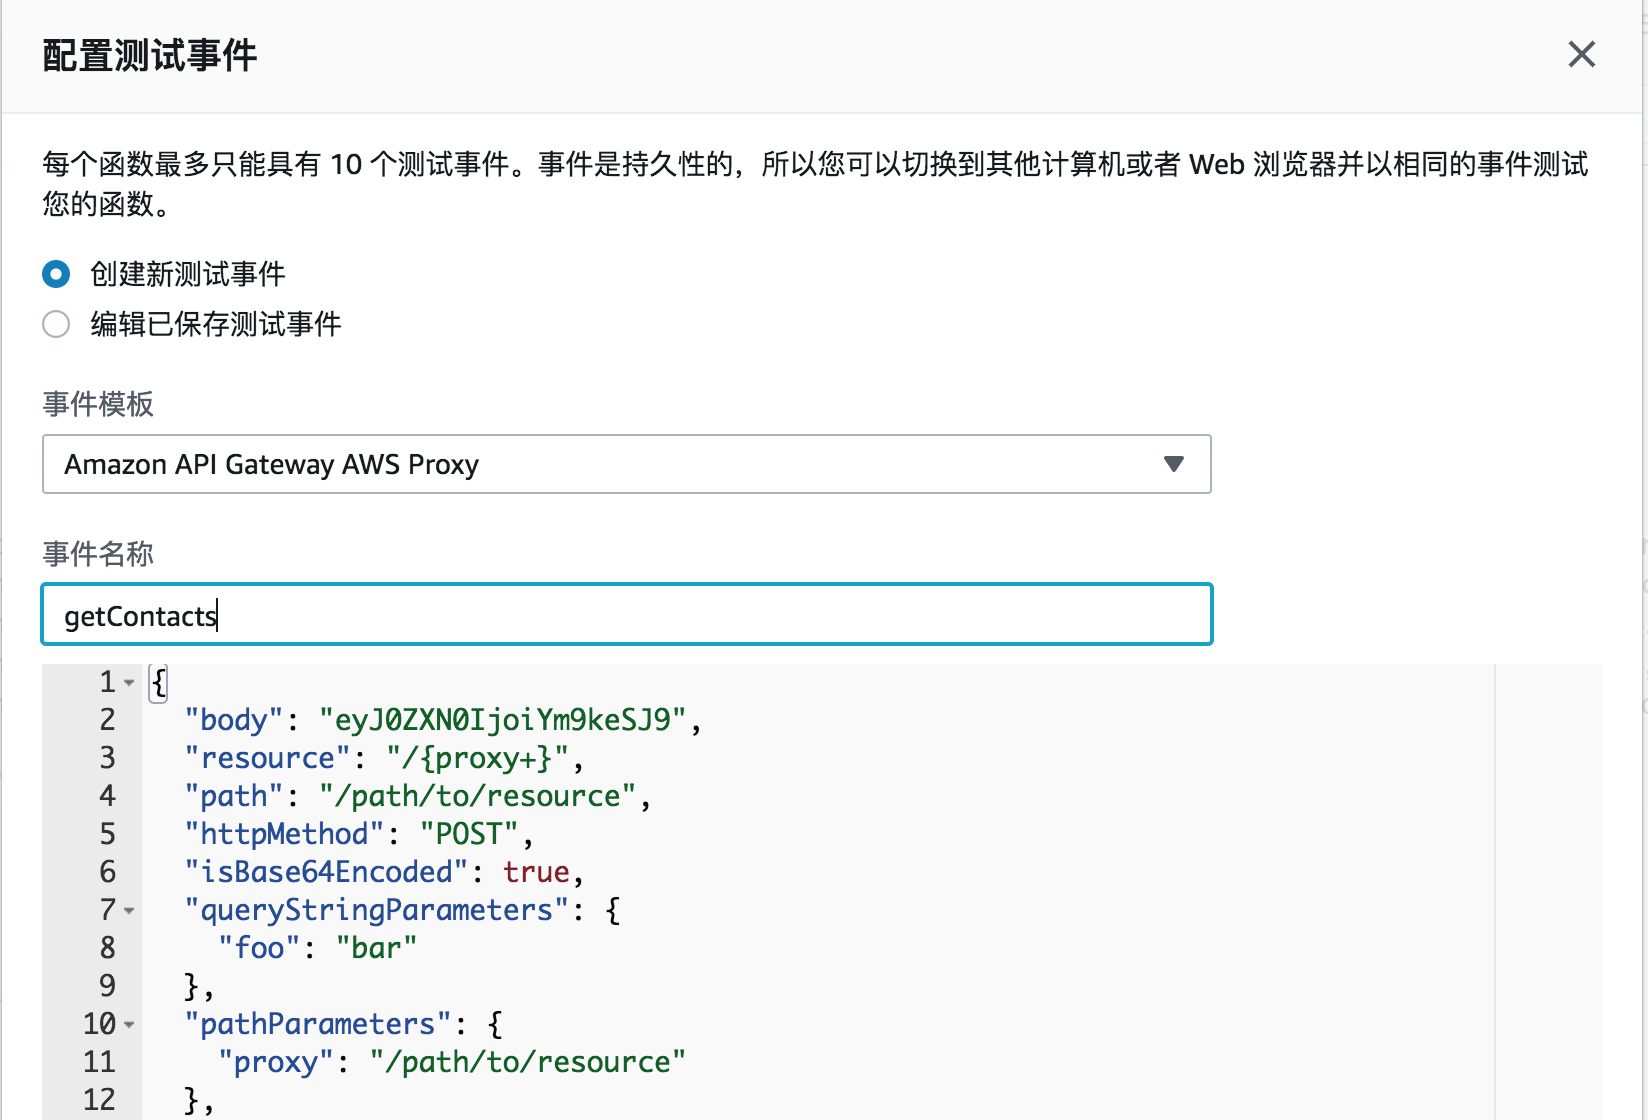Click the "POST" httpMethod value

click(468, 834)
